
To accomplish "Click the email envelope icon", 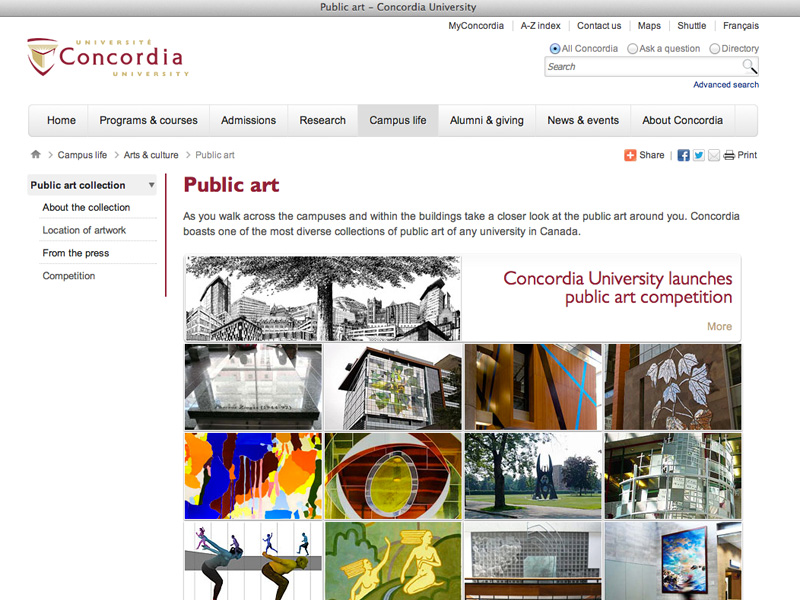I will coord(714,155).
